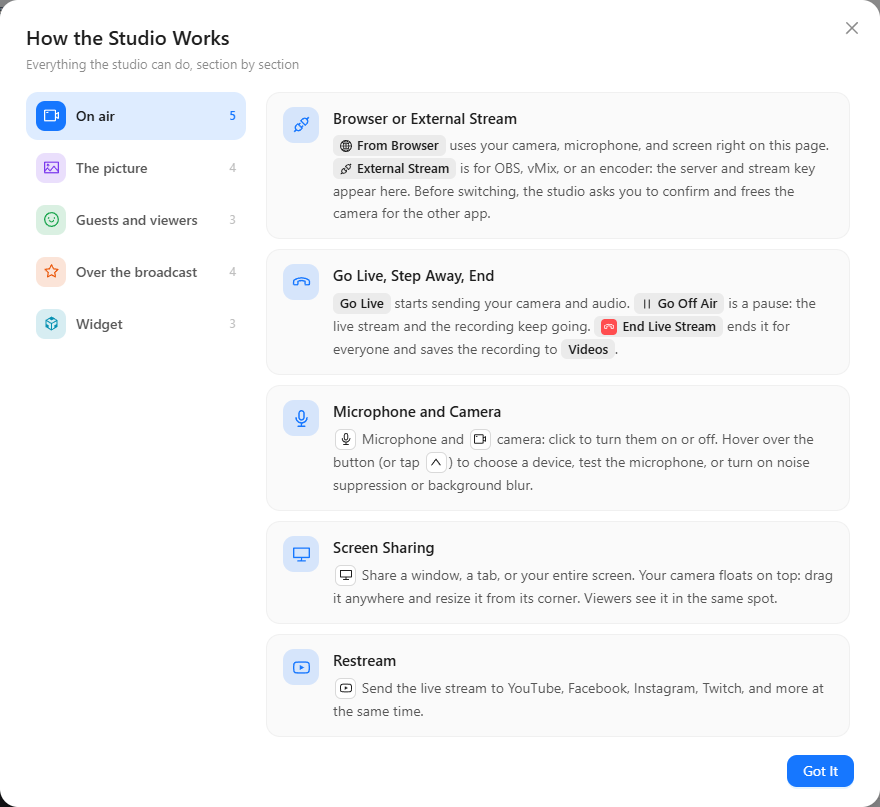880x807 pixels.
Task: Close the How the Studio Works dialog
Action: pyautogui.click(x=851, y=28)
